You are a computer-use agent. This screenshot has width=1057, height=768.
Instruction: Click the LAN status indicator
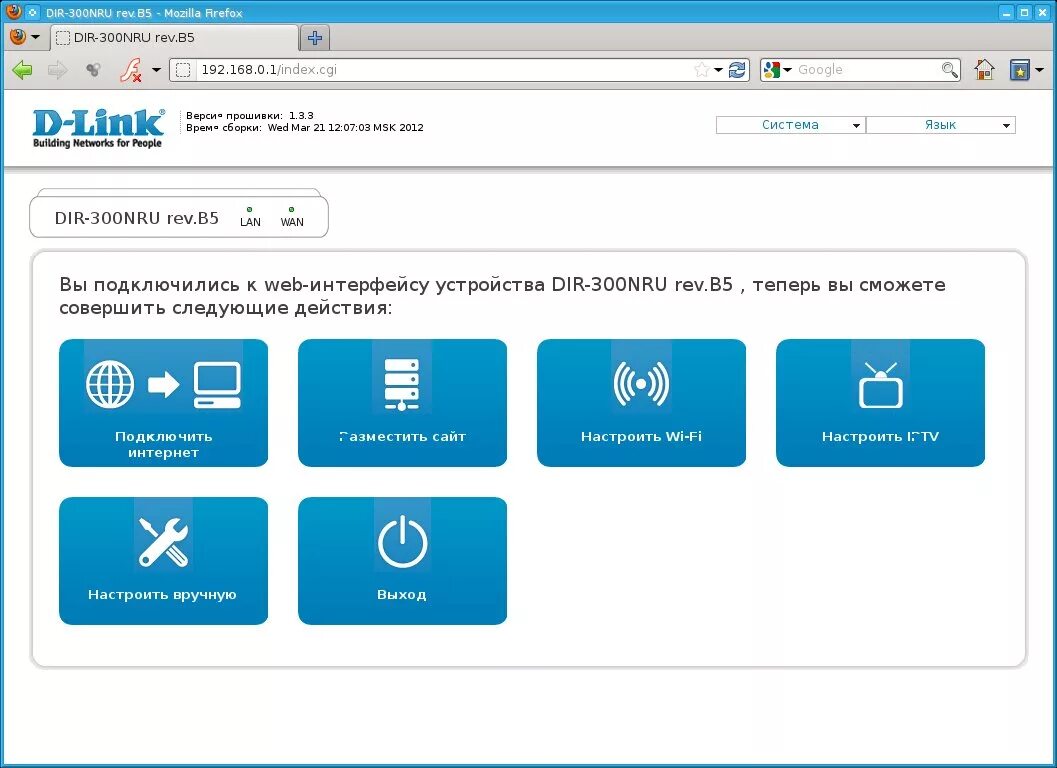(x=250, y=217)
